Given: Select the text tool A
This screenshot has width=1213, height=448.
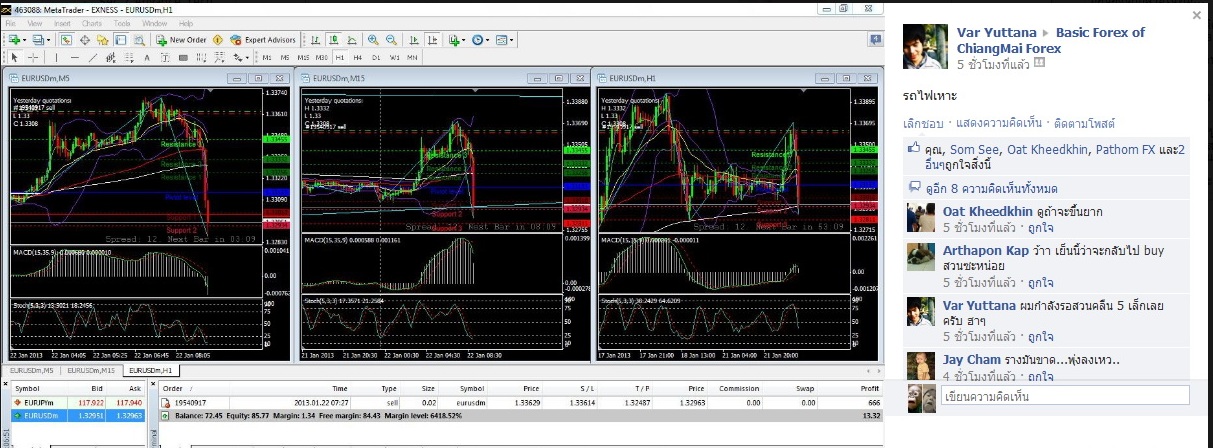Looking at the screenshot, I should (147, 57).
